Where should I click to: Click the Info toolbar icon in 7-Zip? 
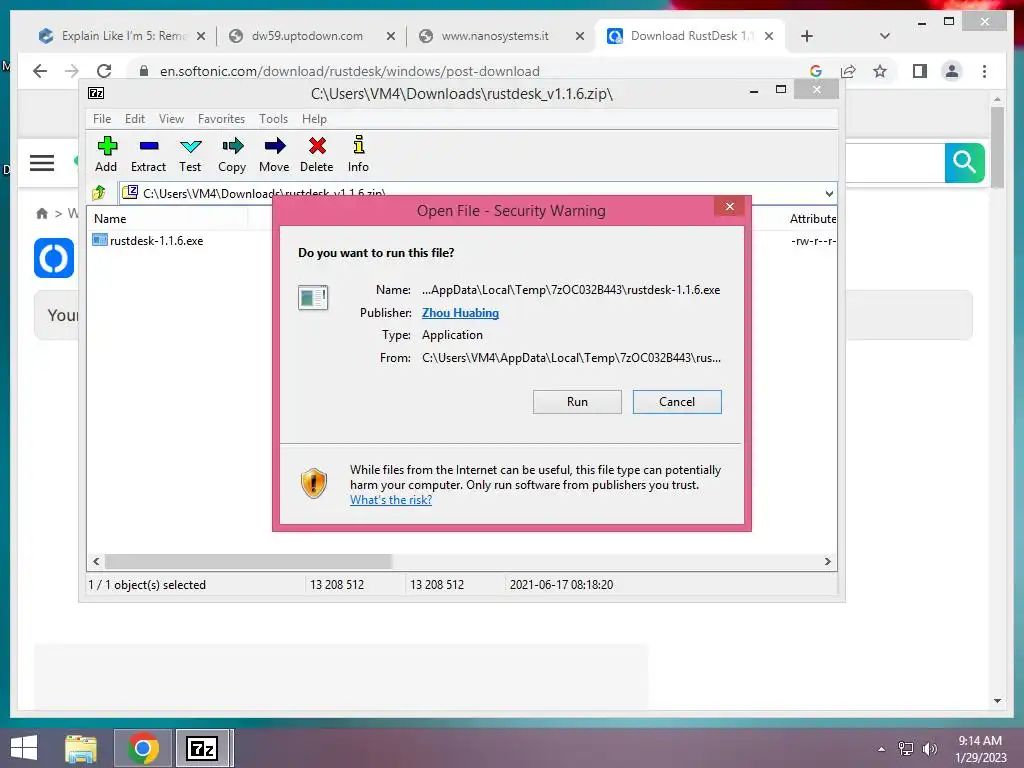pos(359,145)
